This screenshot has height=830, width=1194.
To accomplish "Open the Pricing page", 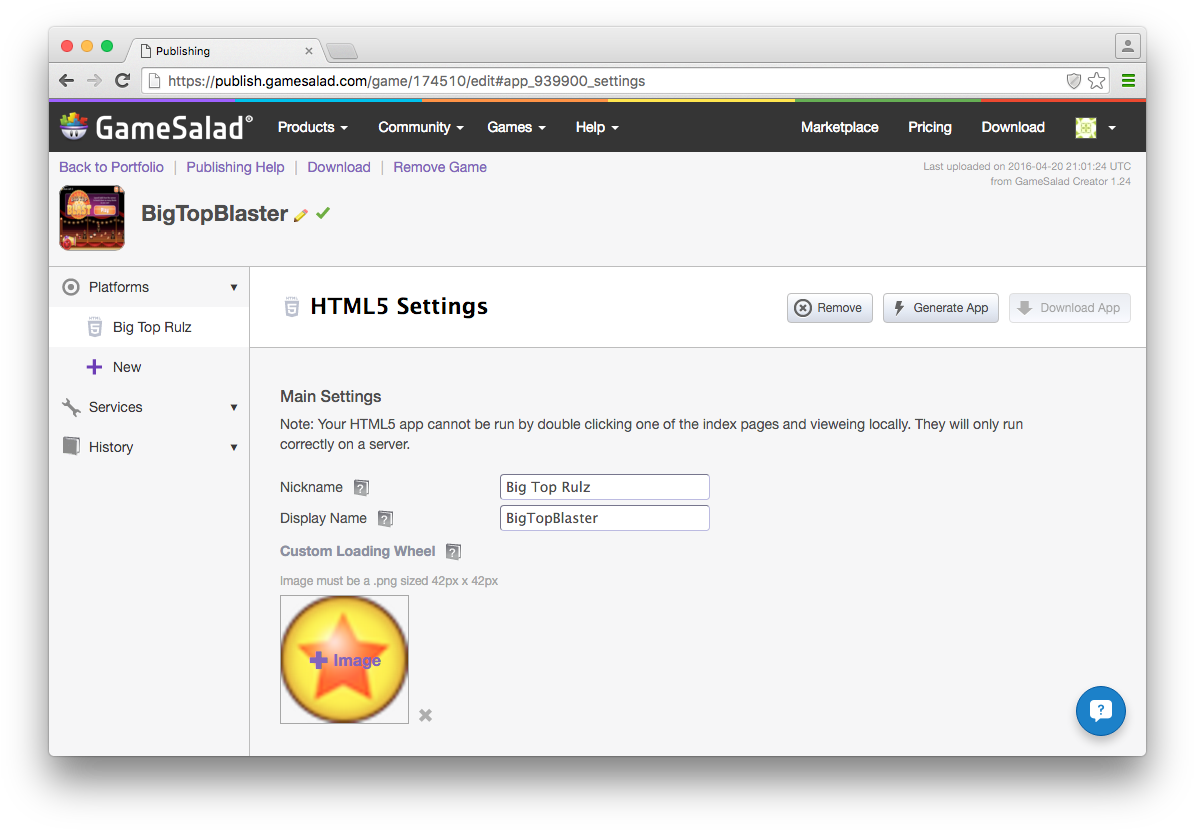I will point(930,127).
